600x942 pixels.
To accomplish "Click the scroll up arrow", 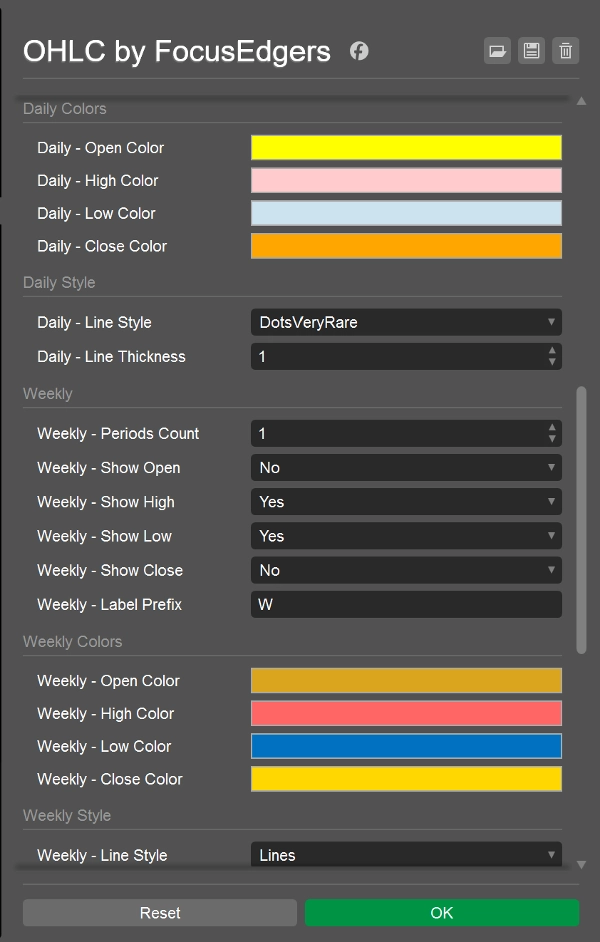I will [x=581, y=101].
